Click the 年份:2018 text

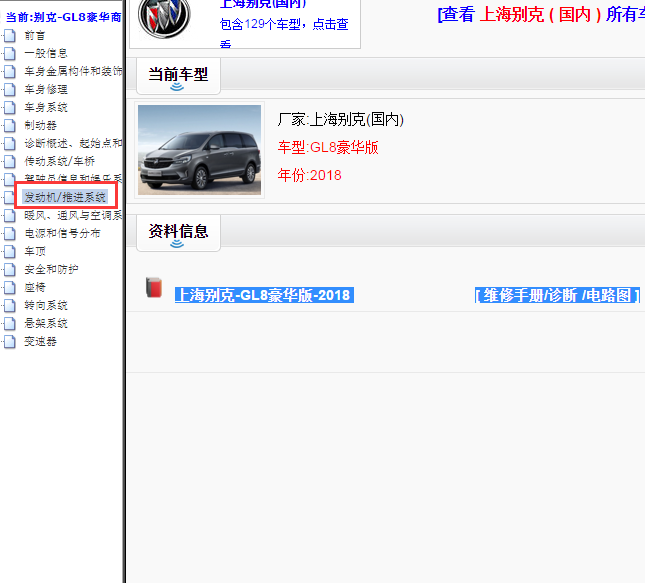309,175
